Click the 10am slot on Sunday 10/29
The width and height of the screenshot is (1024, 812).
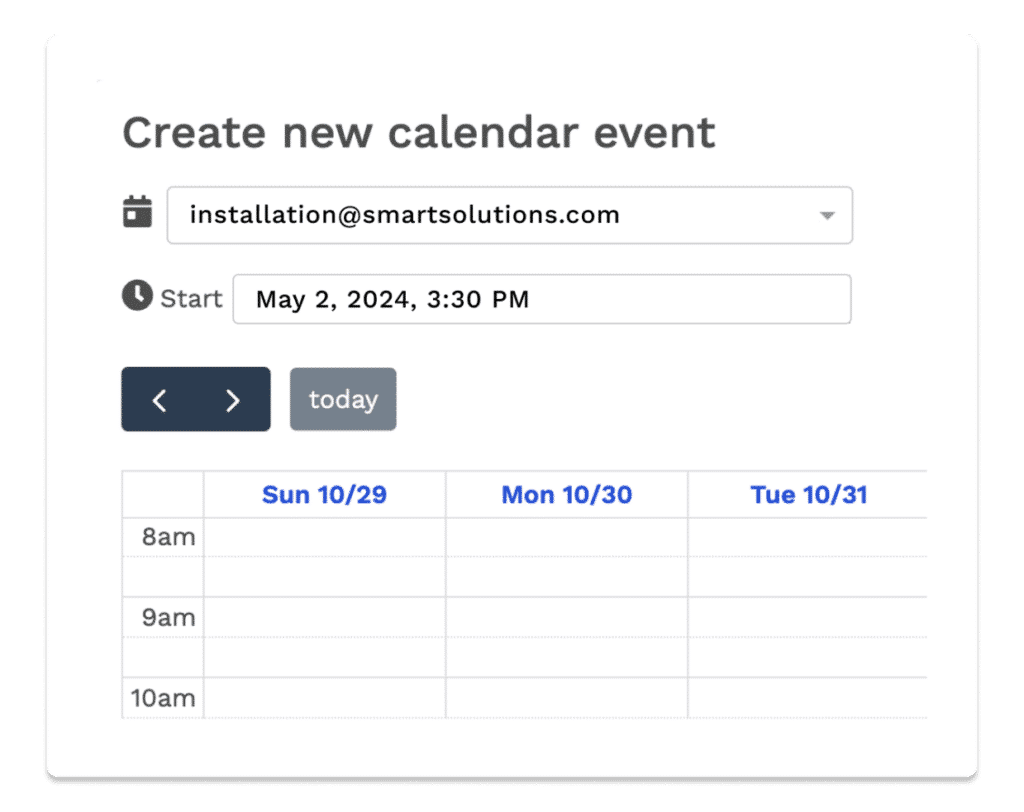coord(325,698)
